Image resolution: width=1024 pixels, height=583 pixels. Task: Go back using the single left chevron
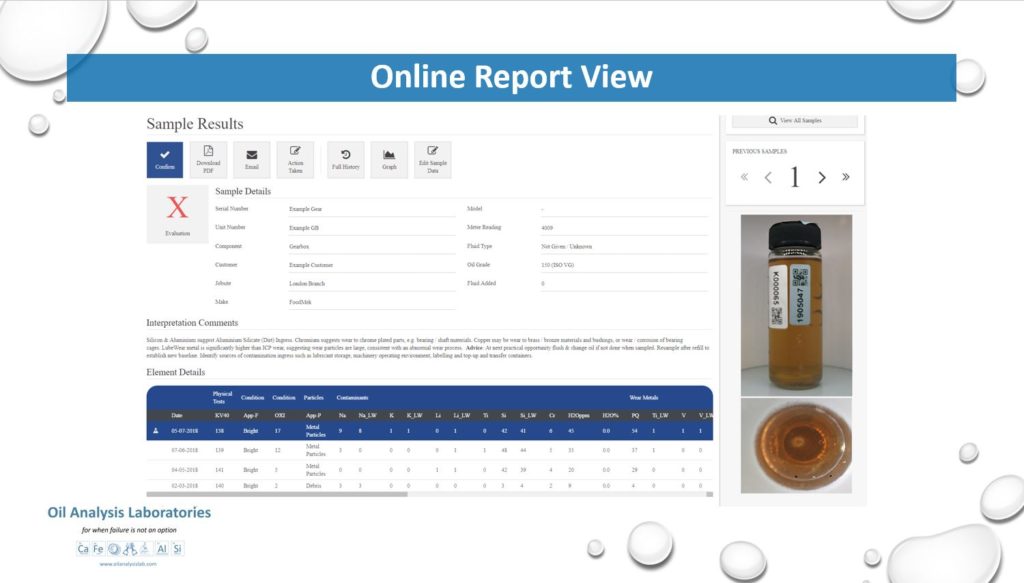768,176
